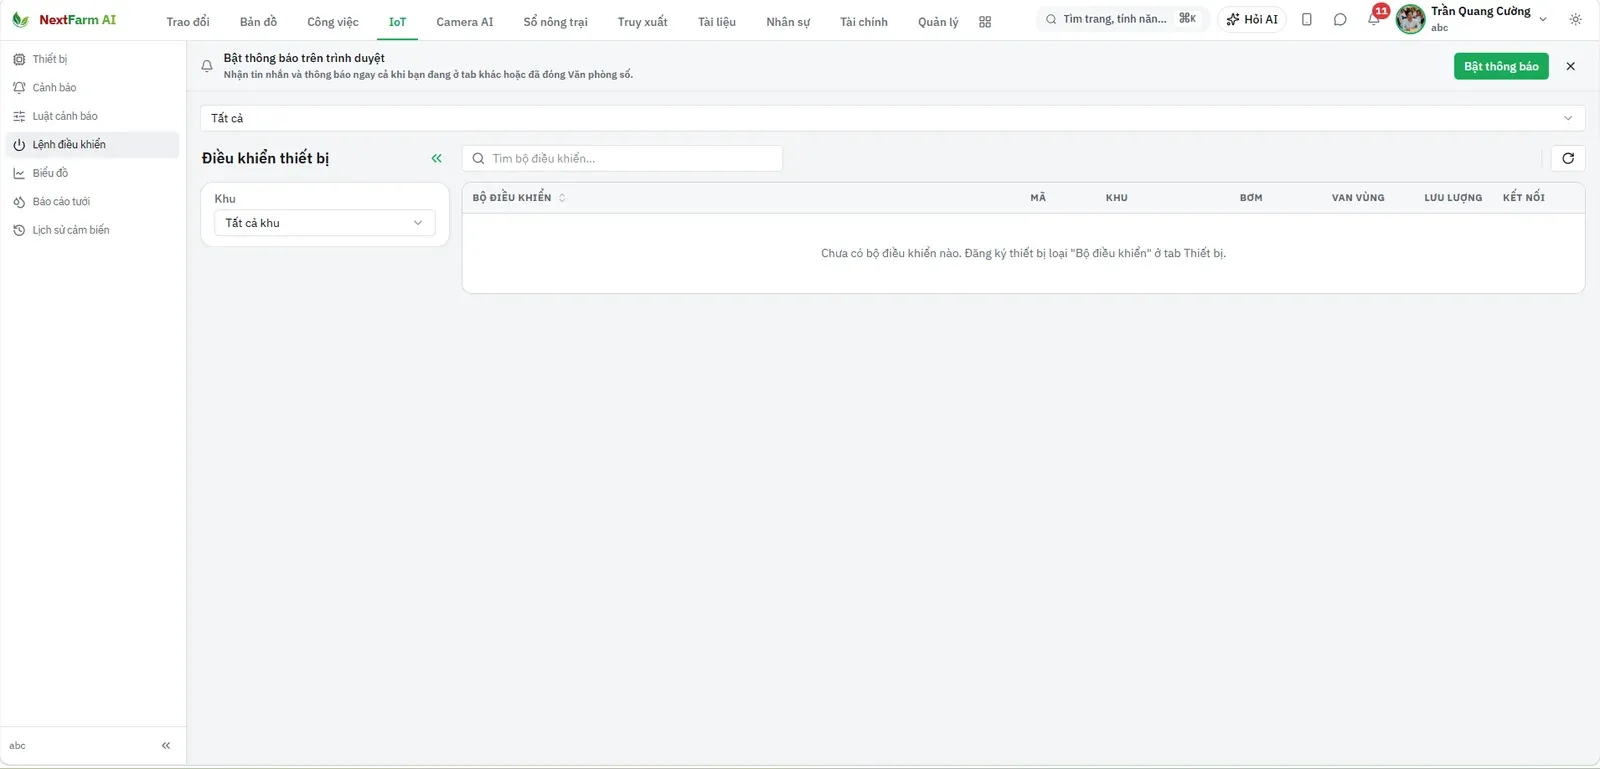Open the Hỏi AI assistant

tap(1252, 19)
